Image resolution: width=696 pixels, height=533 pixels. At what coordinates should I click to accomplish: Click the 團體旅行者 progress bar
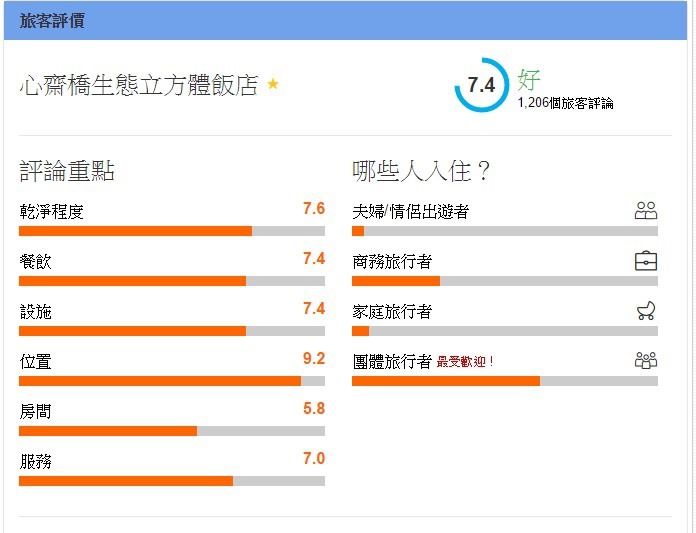(505, 381)
